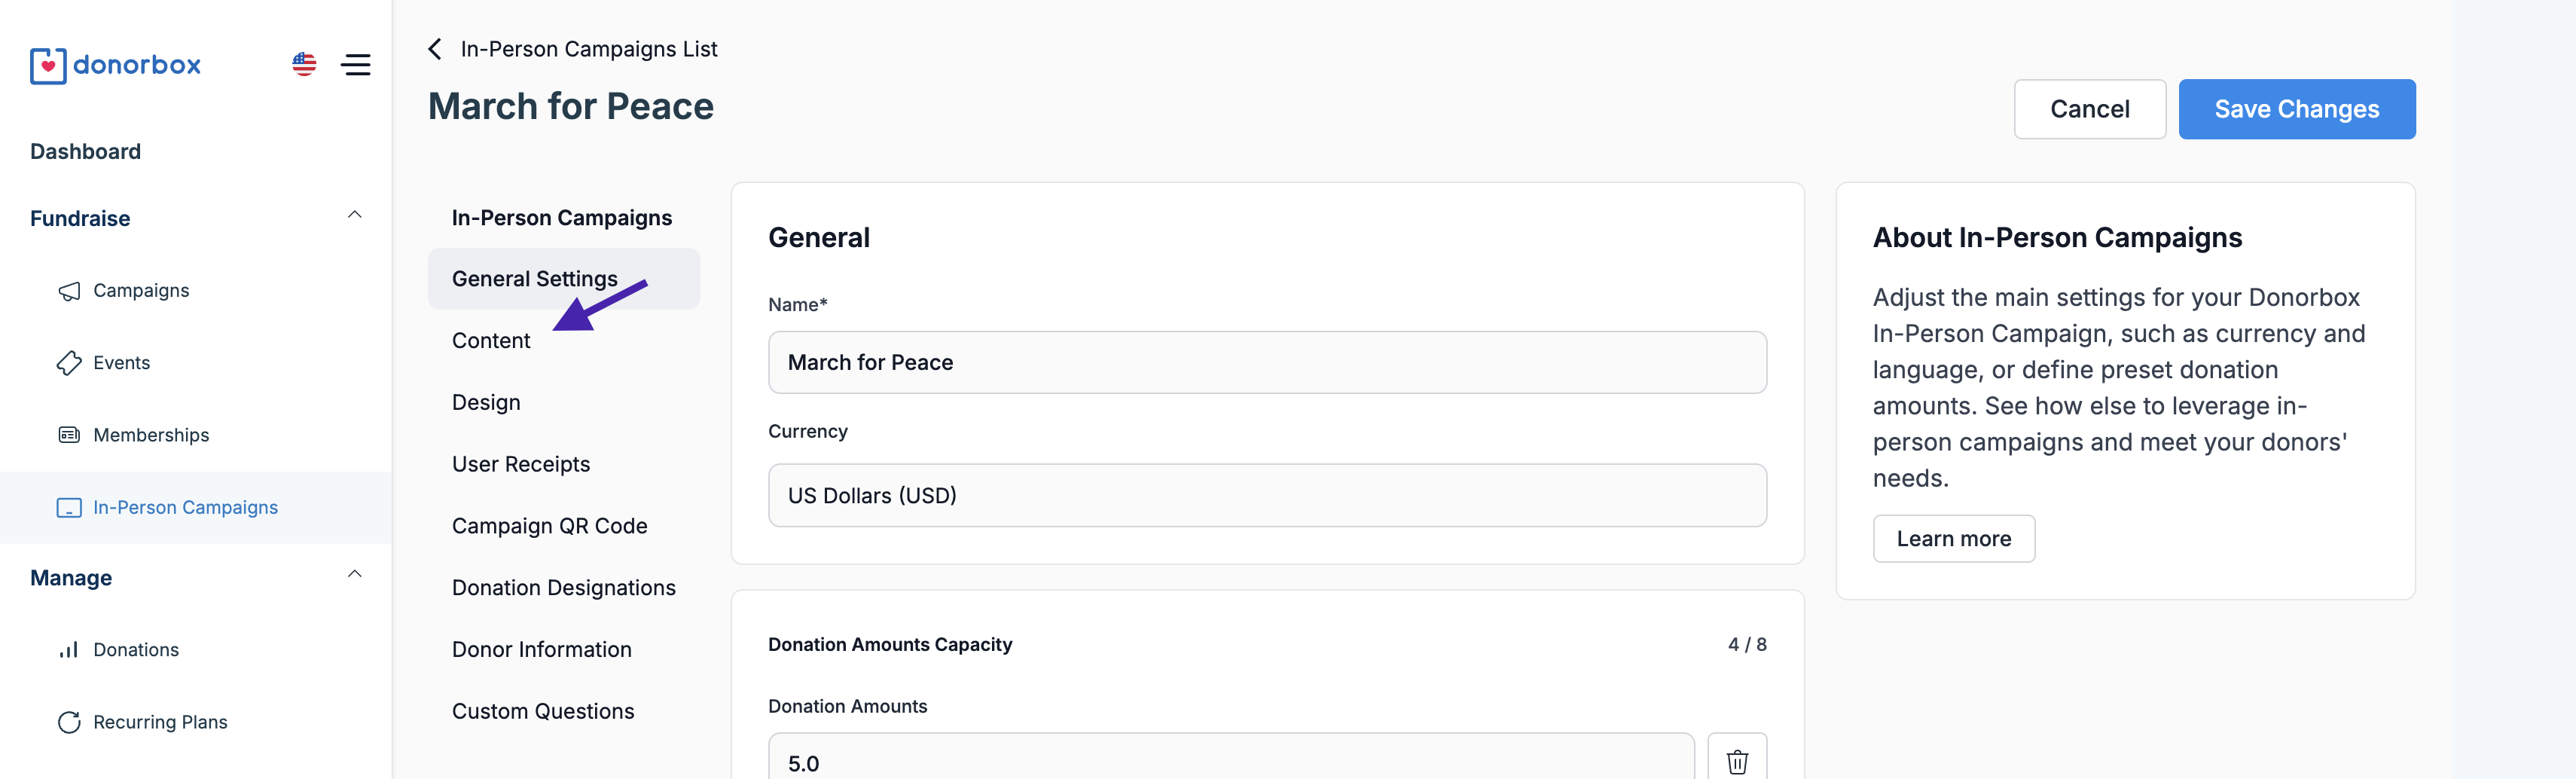Screen dimensions: 2576x779
Task: Follow the Learn more link
Action: pos(1953,539)
